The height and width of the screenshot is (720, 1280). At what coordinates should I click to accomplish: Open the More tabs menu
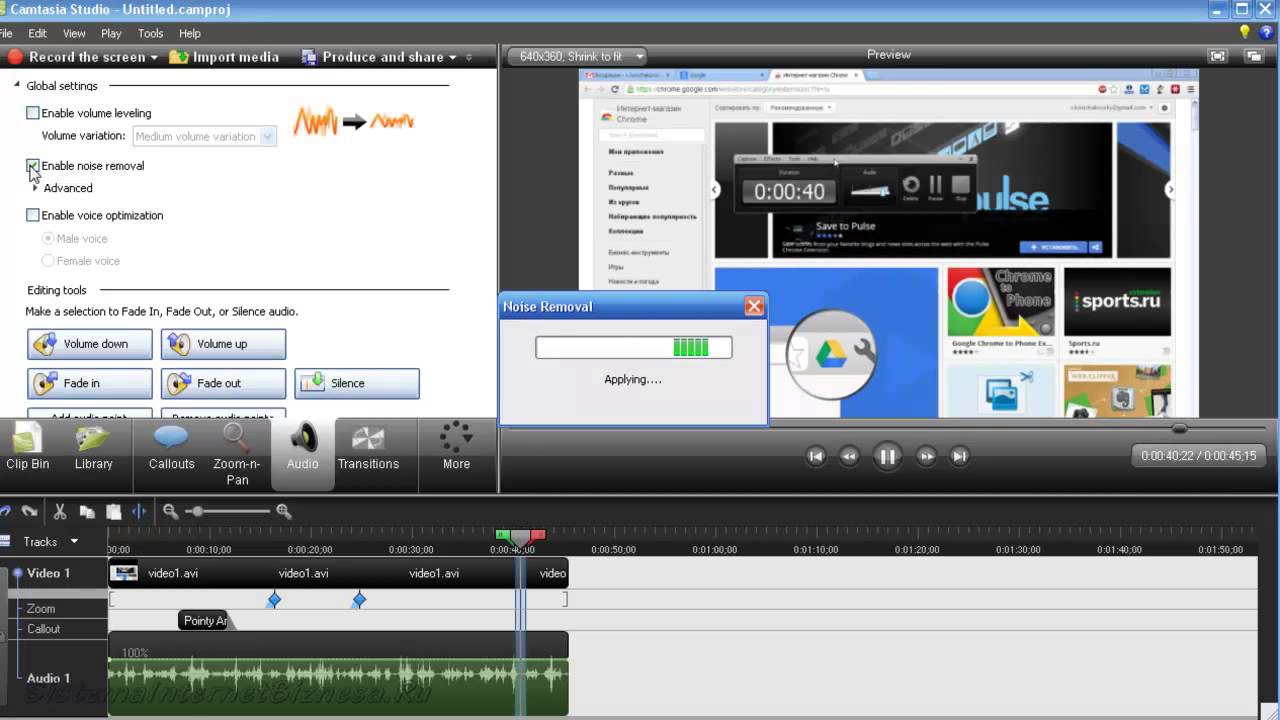click(x=456, y=448)
